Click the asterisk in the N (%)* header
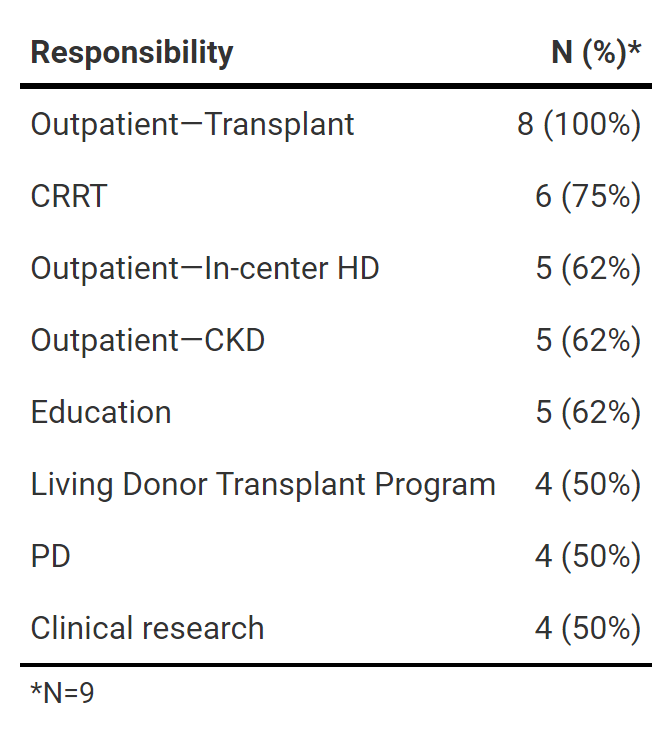 click(634, 46)
